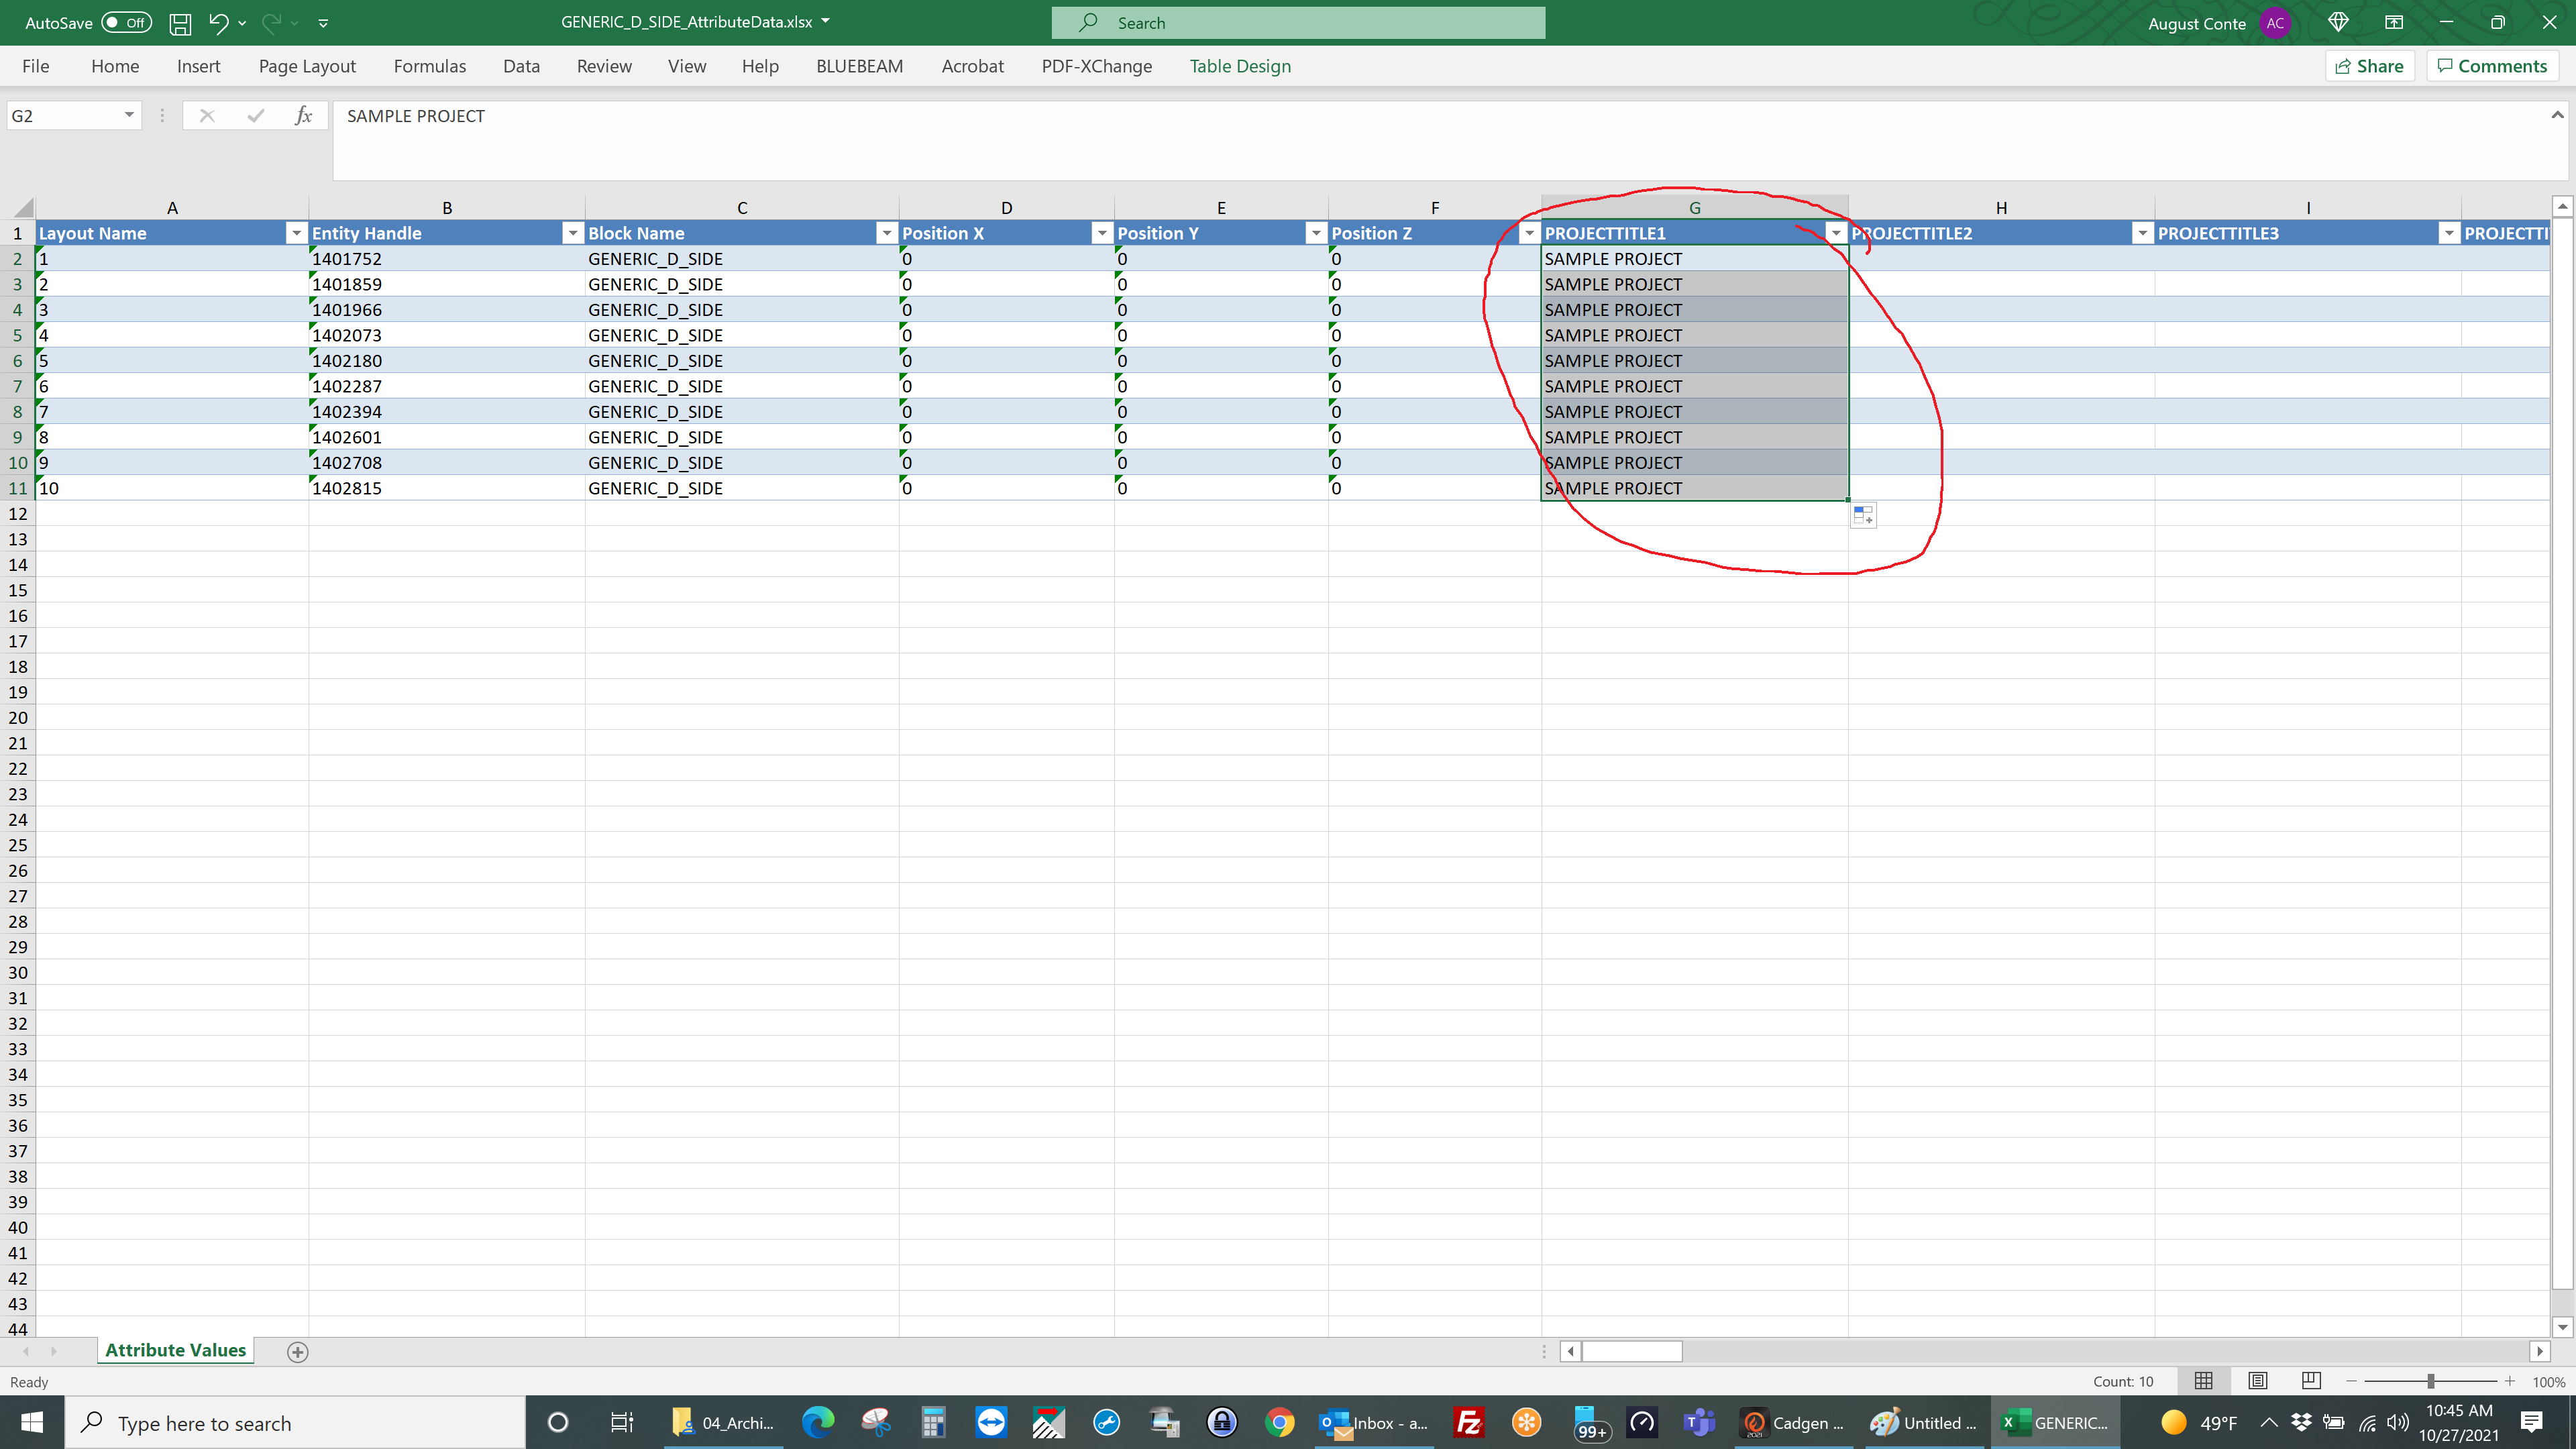Click the Insert Function fx icon

(304, 116)
